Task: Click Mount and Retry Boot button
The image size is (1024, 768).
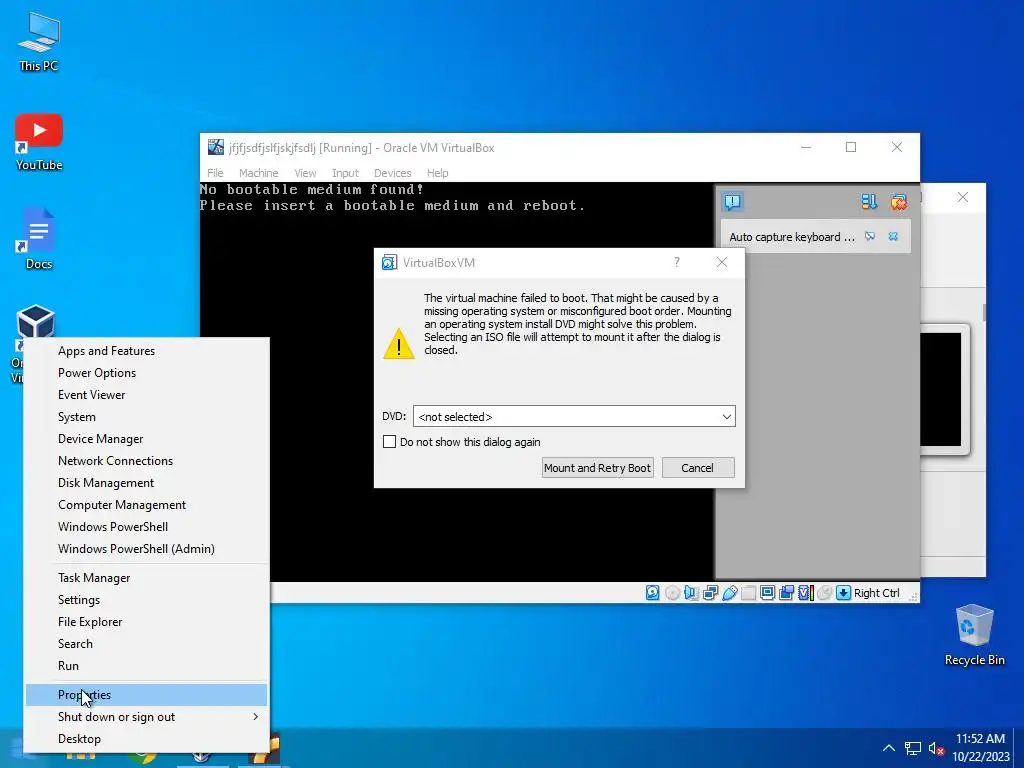Action: 598,468
